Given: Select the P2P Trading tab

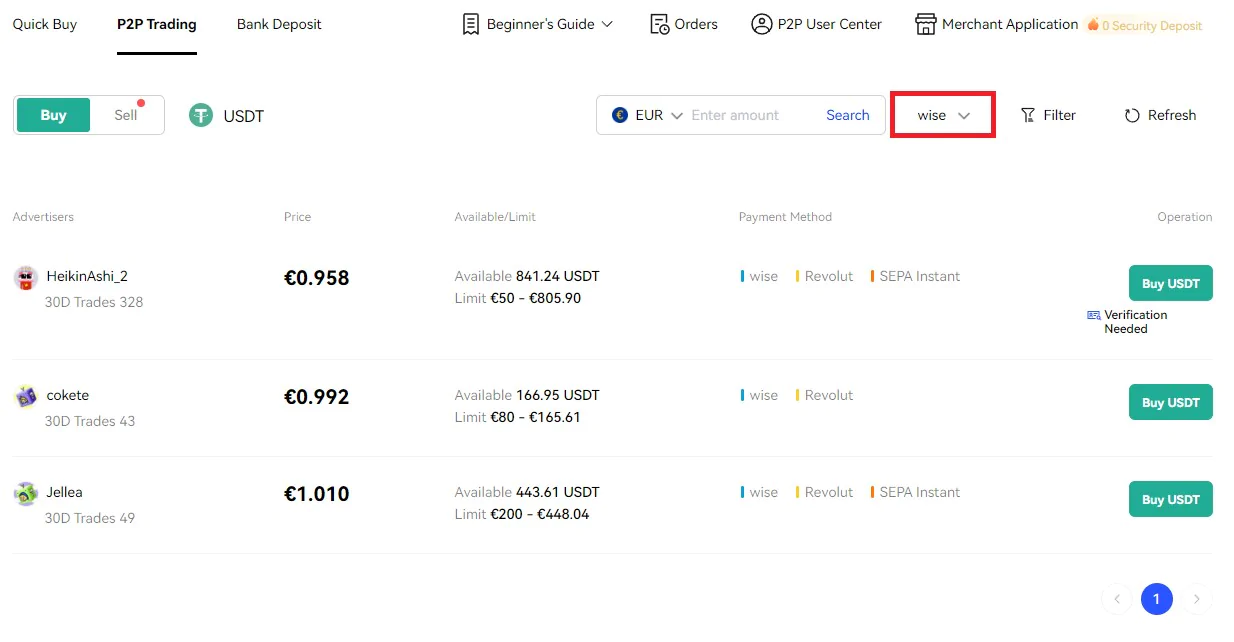Looking at the screenshot, I should pyautogui.click(x=157, y=24).
